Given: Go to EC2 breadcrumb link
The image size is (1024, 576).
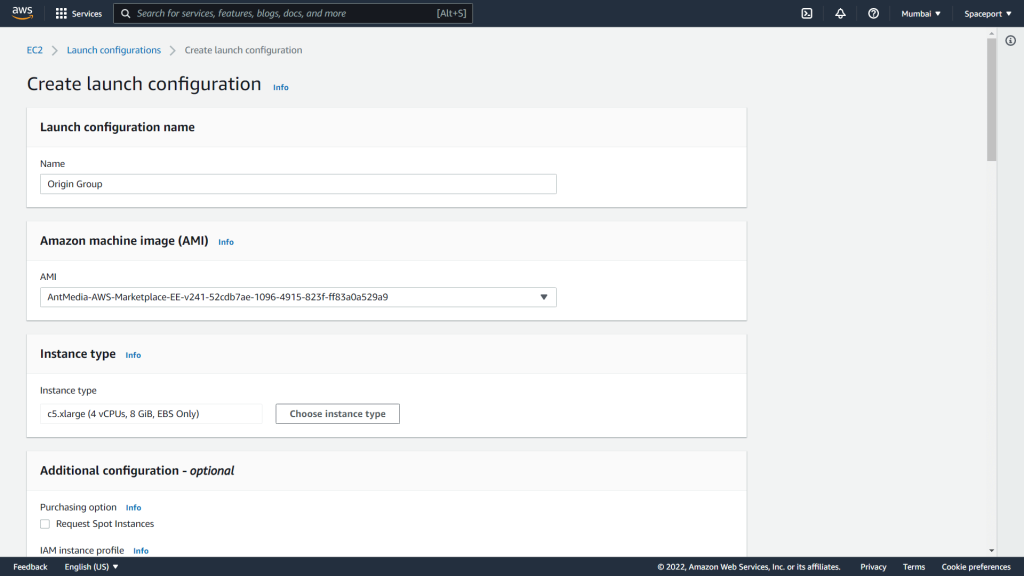Looking at the screenshot, I should [35, 50].
